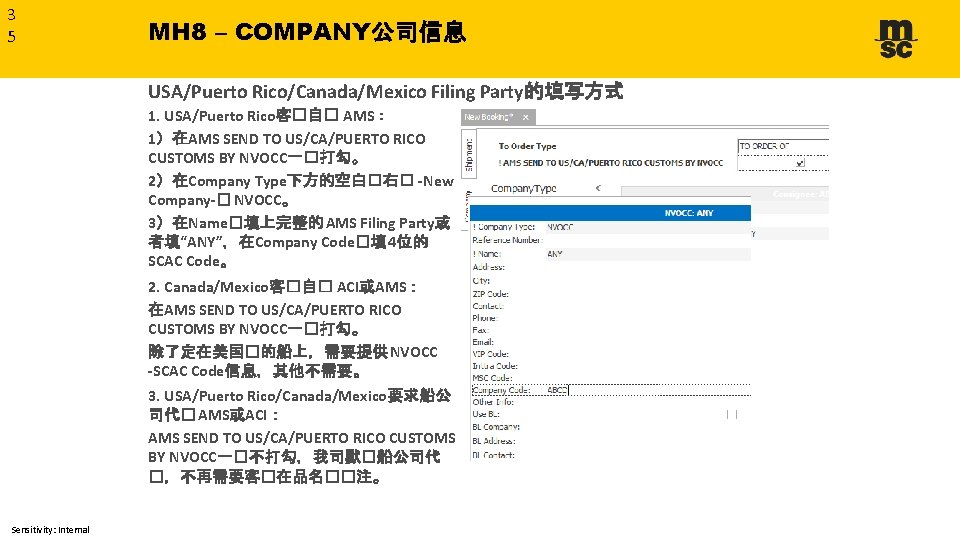Click the BL Address label row

click(x=493, y=441)
